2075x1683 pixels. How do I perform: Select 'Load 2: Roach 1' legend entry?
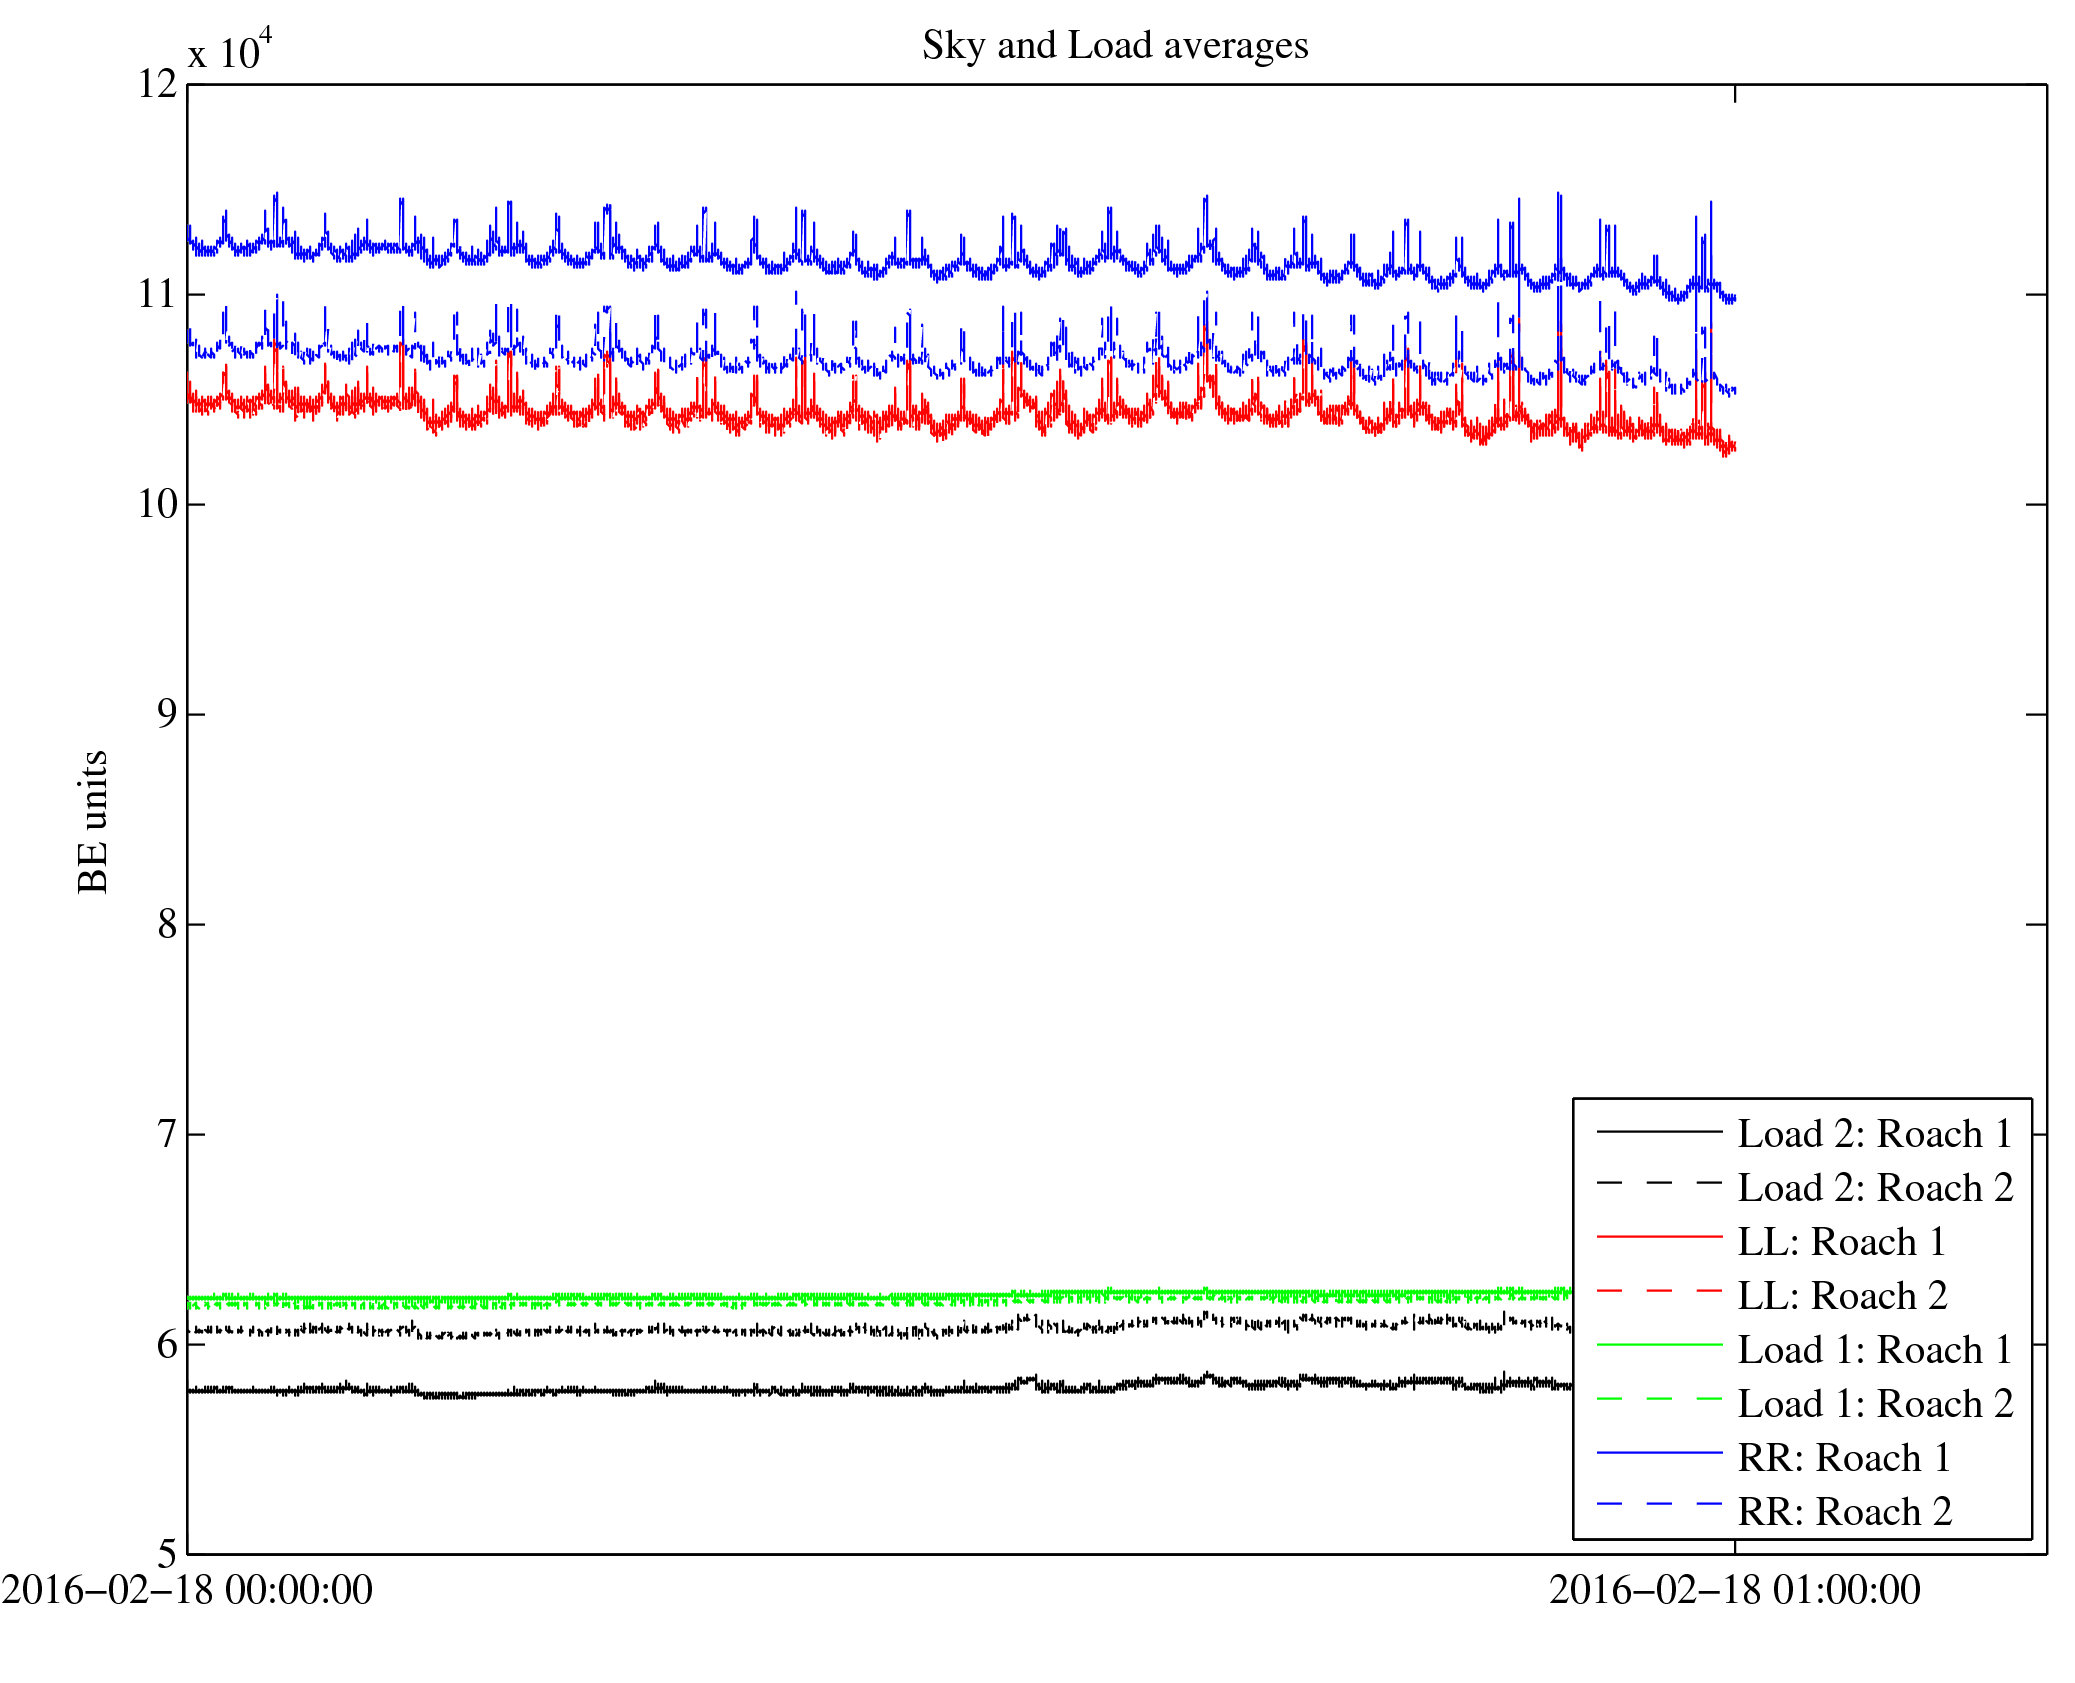pos(1874,1134)
